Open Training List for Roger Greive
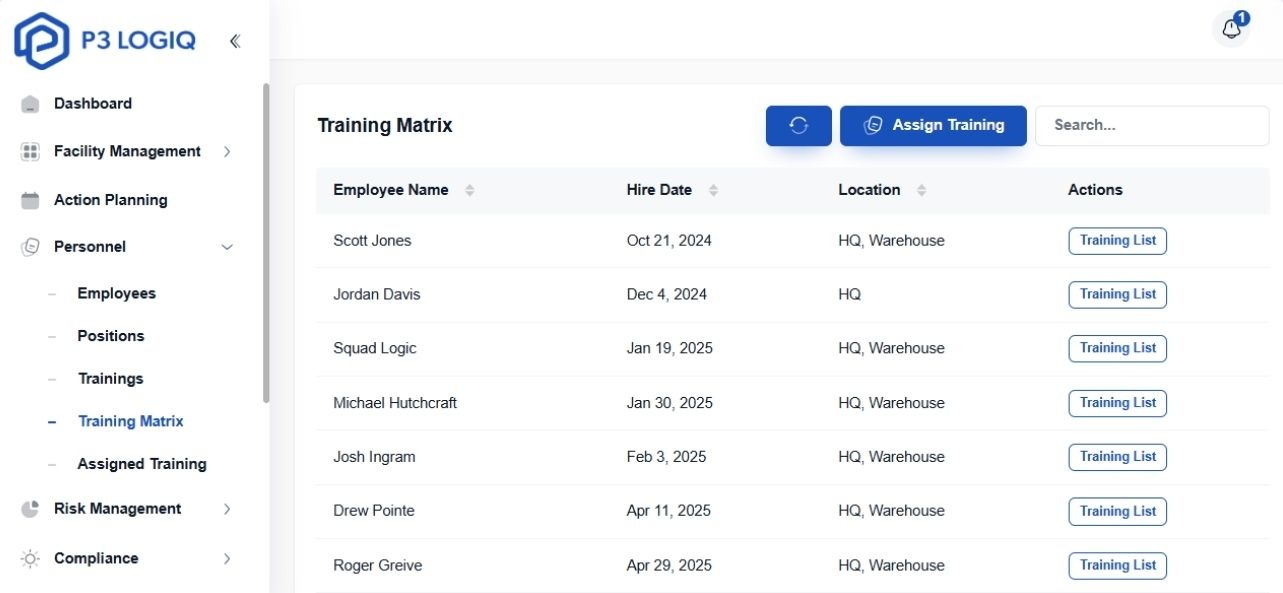Image resolution: width=1283 pixels, height=593 pixels. pyautogui.click(x=1117, y=565)
